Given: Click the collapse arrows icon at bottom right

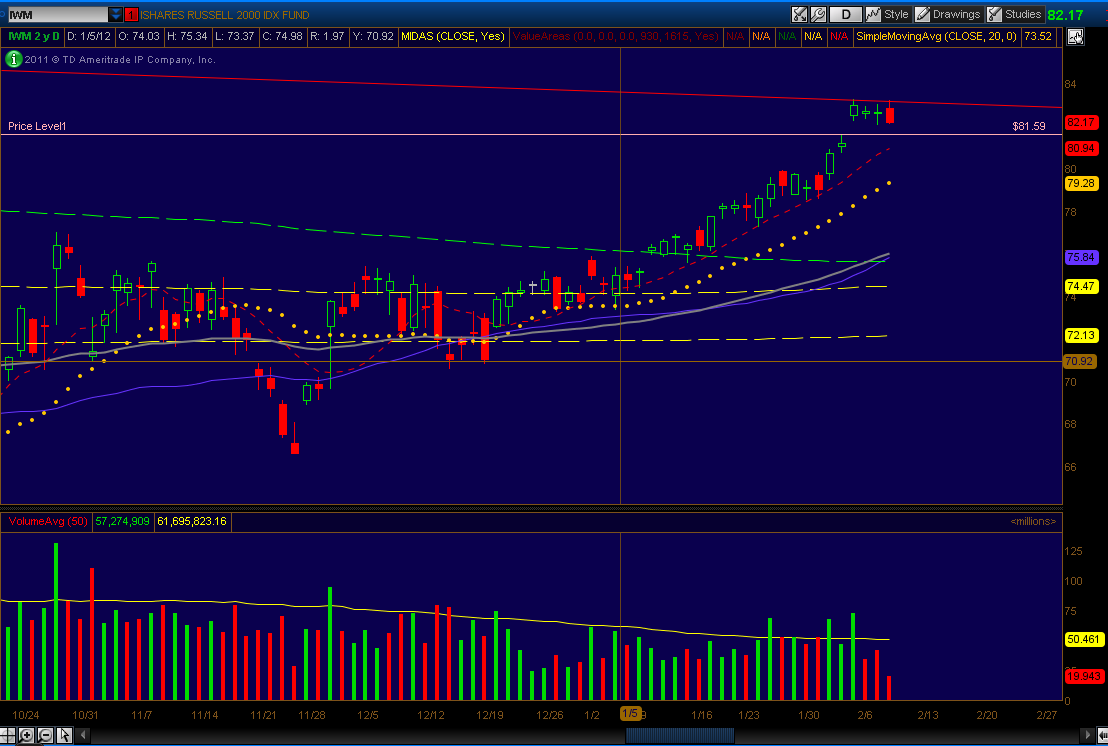Looking at the screenshot, I should tap(1102, 735).
